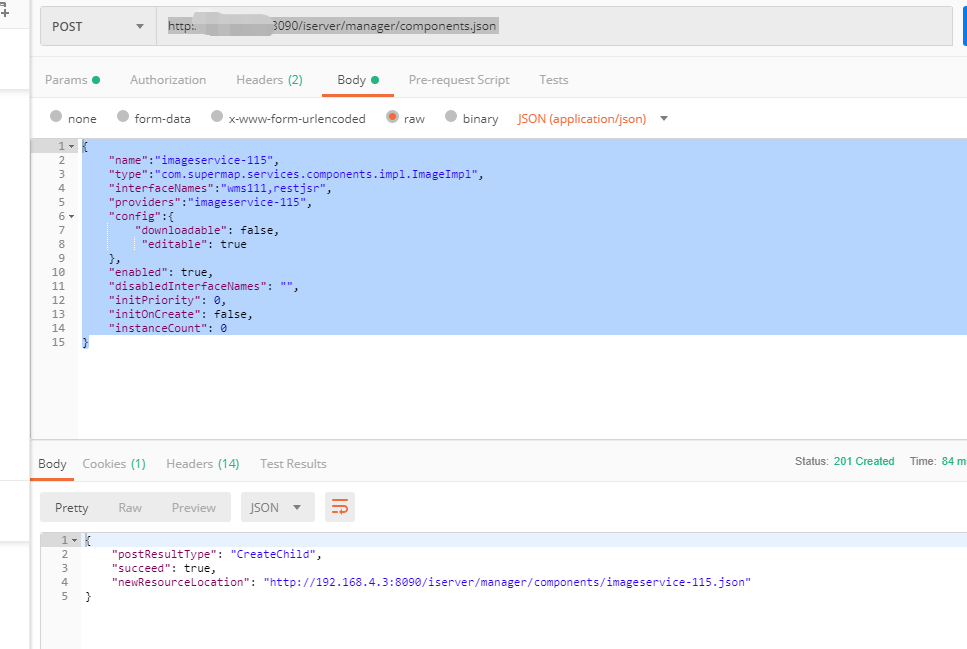Click the "initOnCreate" key on line 13
The image size is (967, 649).
[155, 314]
